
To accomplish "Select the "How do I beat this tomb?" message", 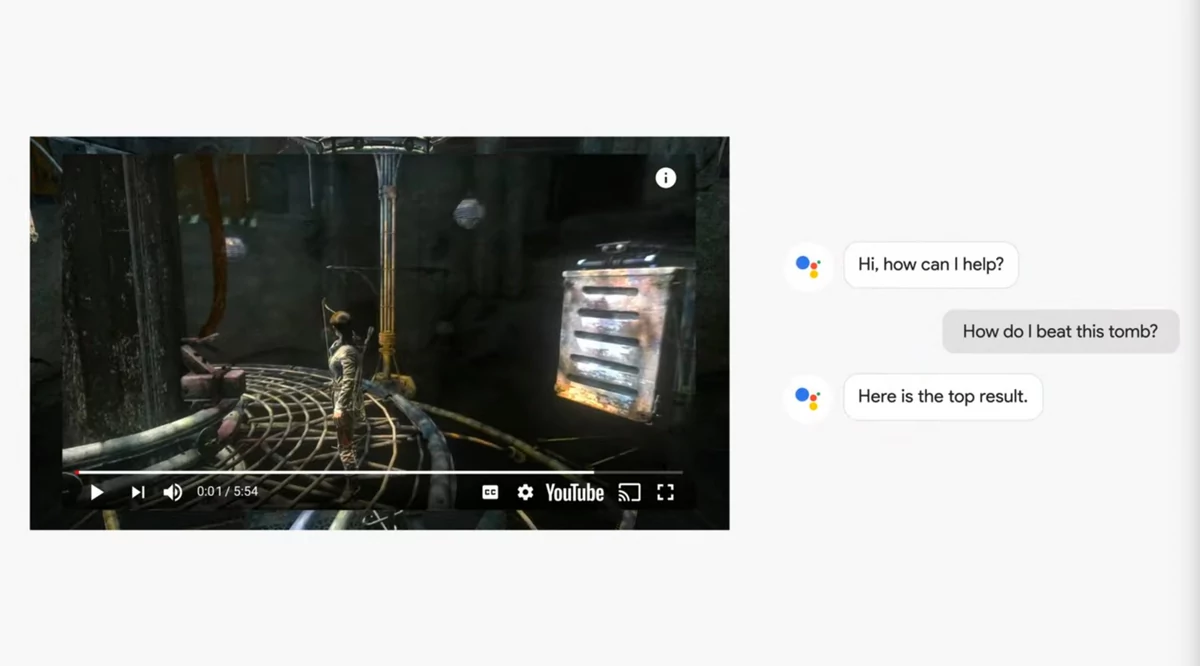I will 1060,331.
